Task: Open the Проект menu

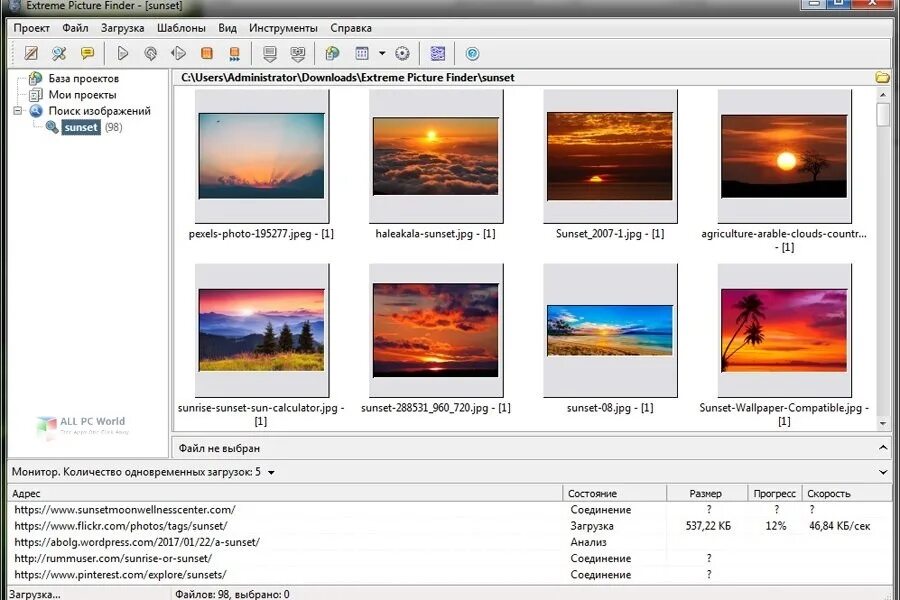Action: [x=32, y=28]
